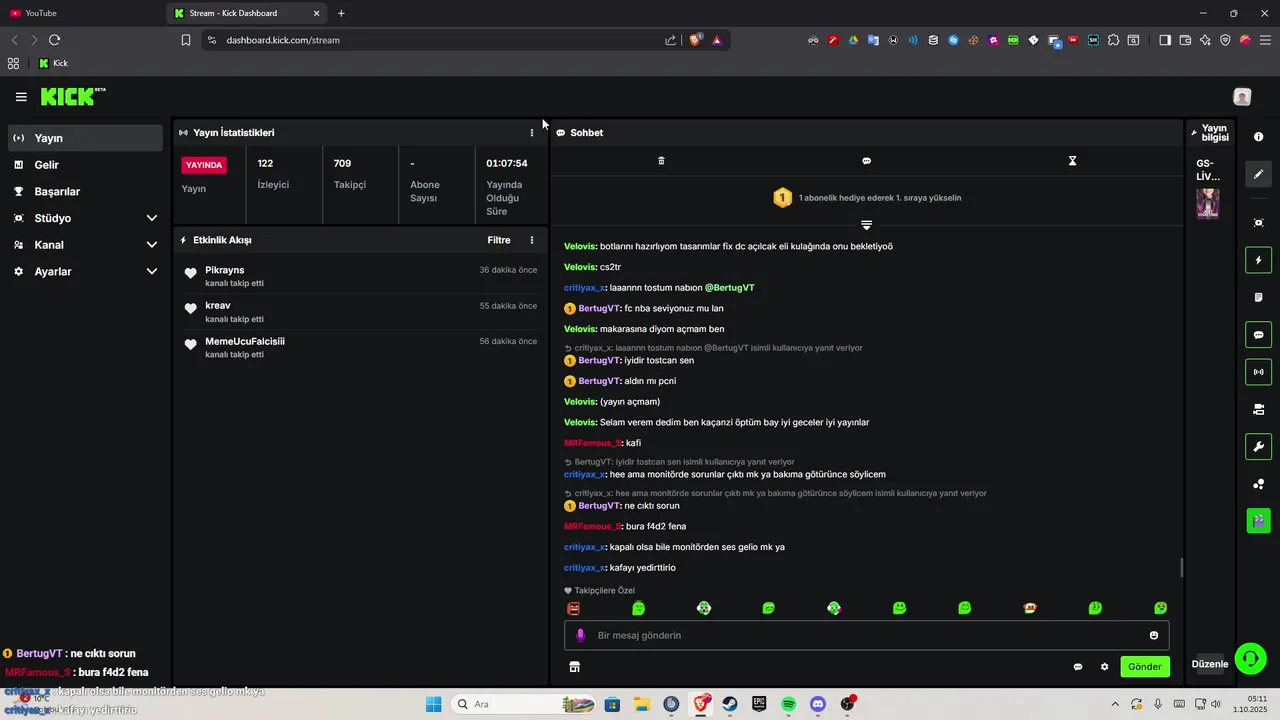Click the stream category thumbnail in Yayın bilgisi

(1208, 204)
